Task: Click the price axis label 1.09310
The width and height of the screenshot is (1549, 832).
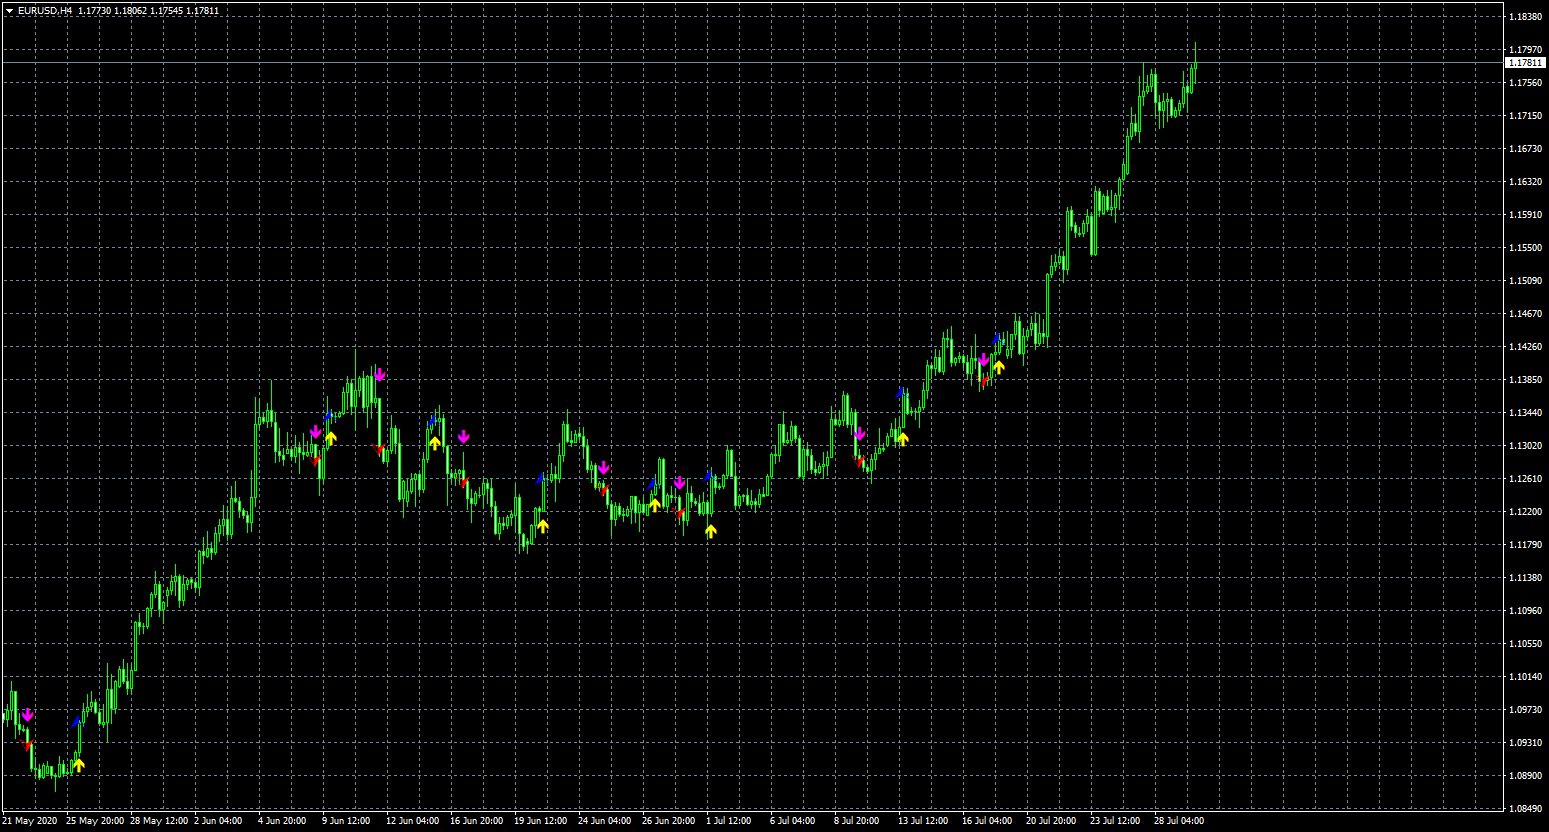Action: point(1525,743)
